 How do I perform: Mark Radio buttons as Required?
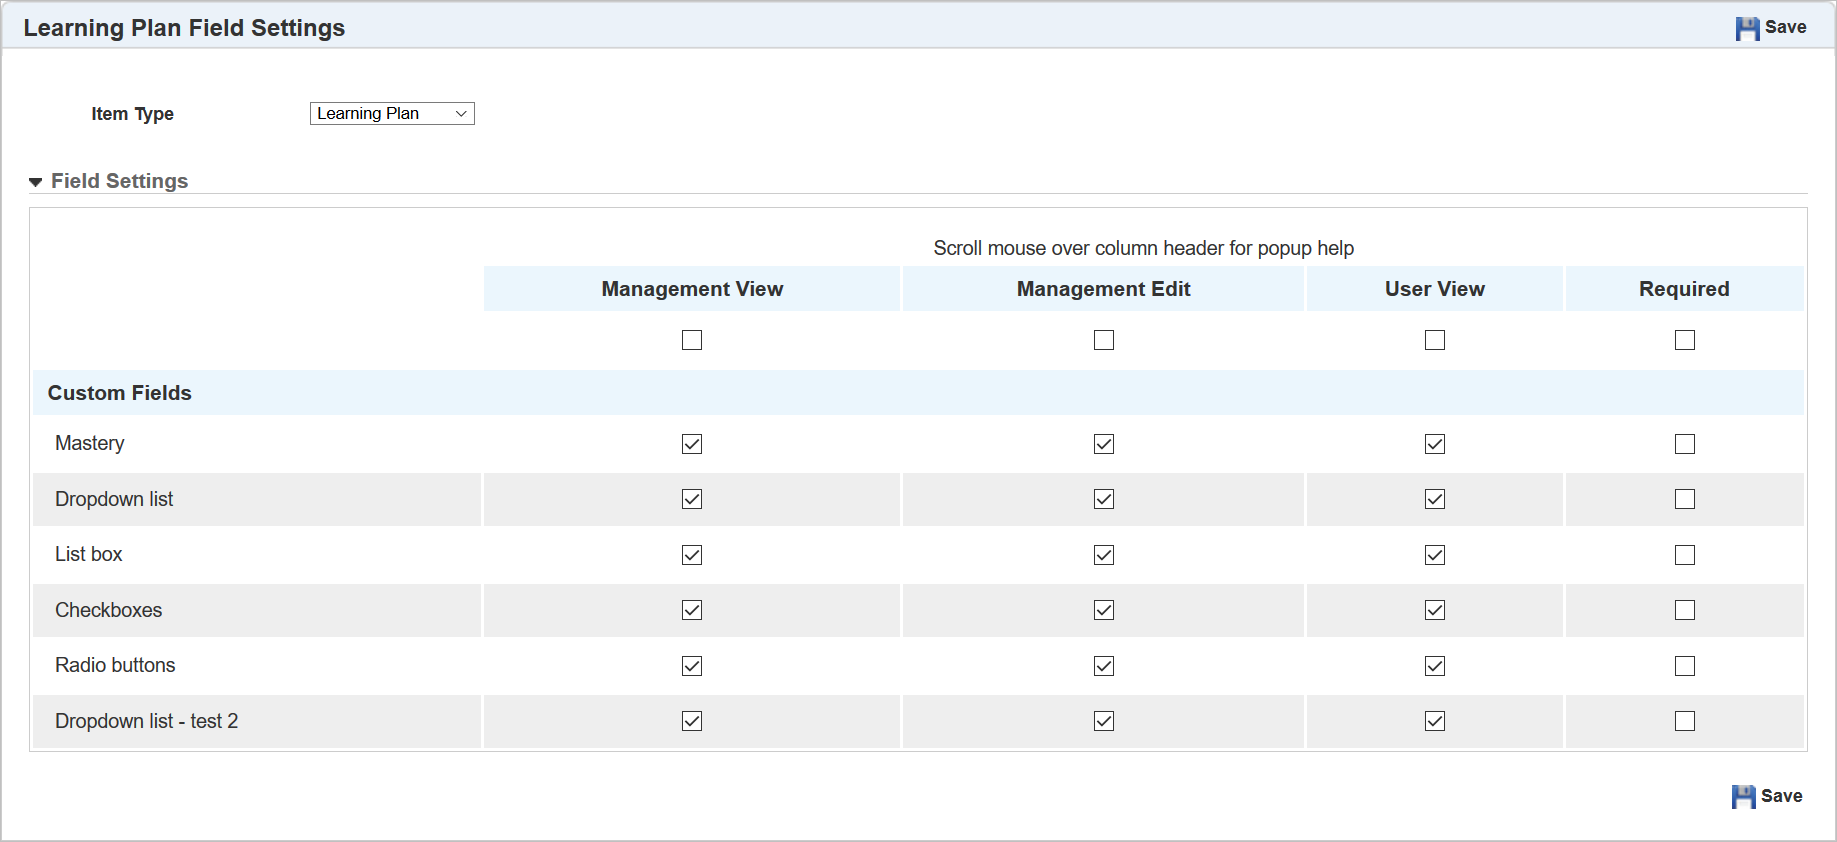(x=1685, y=666)
